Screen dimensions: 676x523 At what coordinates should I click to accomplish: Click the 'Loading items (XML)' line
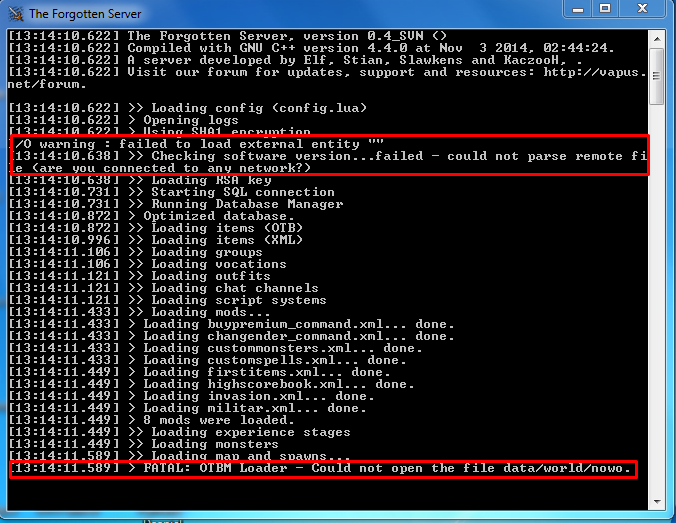click(156, 240)
